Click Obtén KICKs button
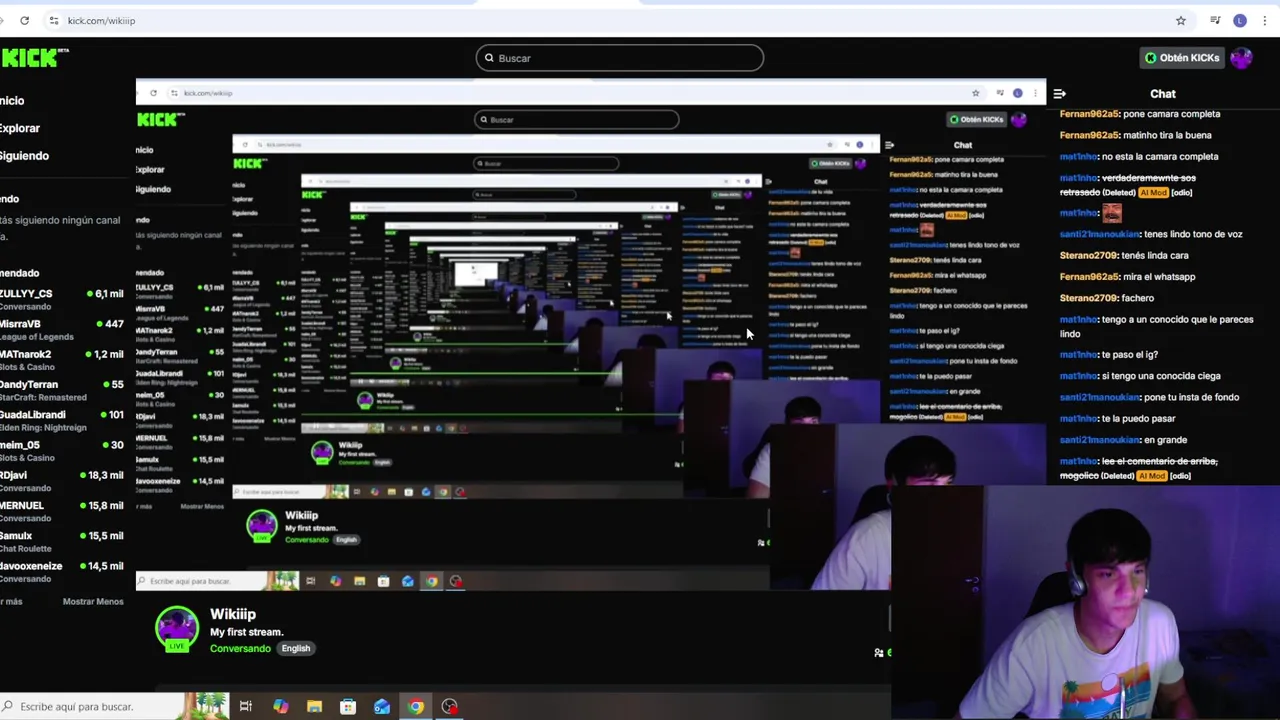The width and height of the screenshot is (1280, 720). (1182, 58)
